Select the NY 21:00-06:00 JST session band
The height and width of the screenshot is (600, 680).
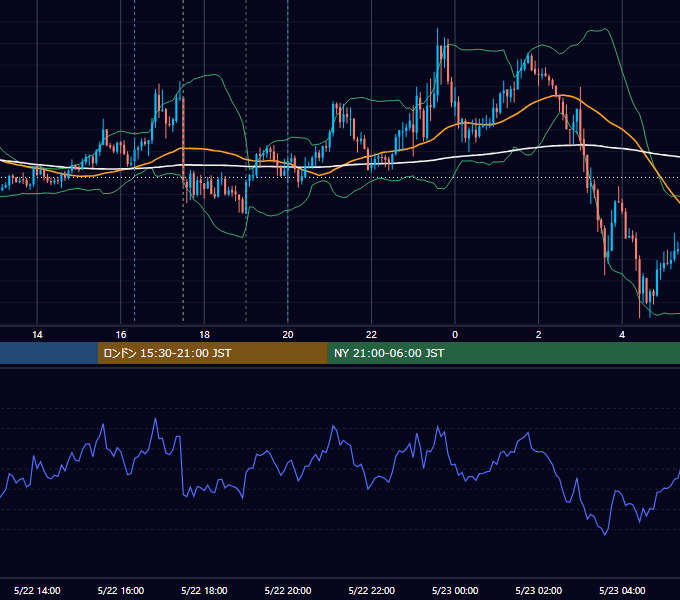[x=503, y=353]
